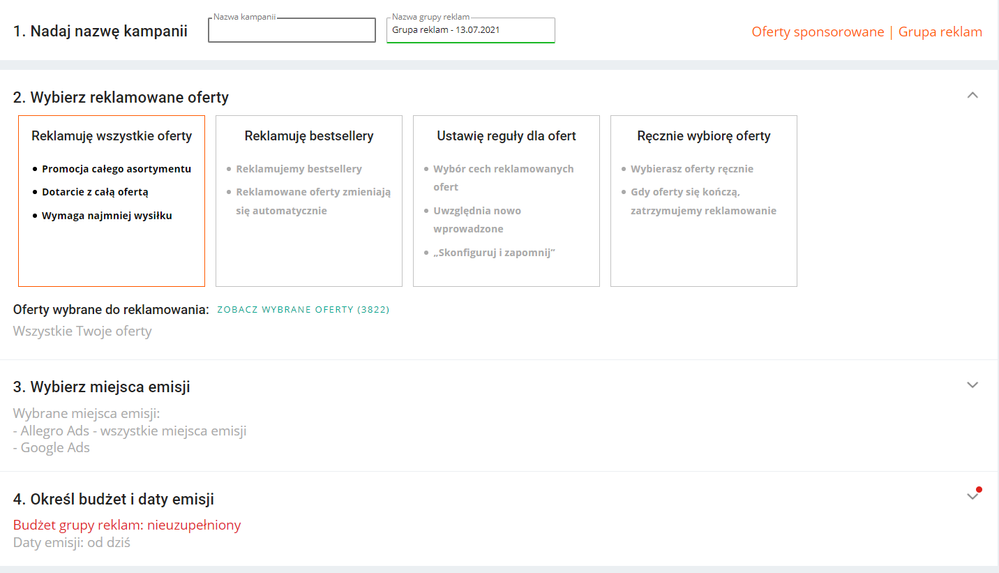The image size is (999, 573).
Task: Click the heading 4. Określ budżet i daty emisji
Action: click(x=113, y=499)
